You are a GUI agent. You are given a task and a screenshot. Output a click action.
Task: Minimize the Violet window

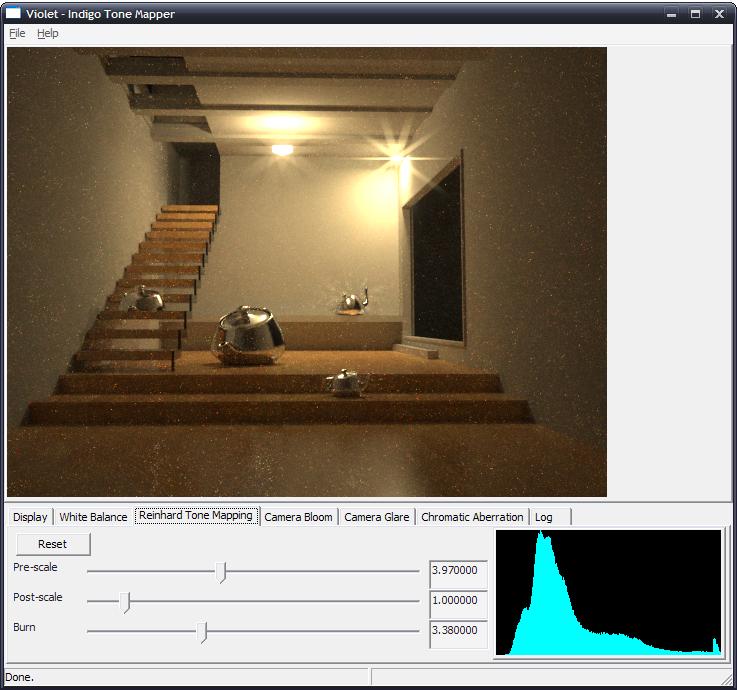[x=672, y=14]
